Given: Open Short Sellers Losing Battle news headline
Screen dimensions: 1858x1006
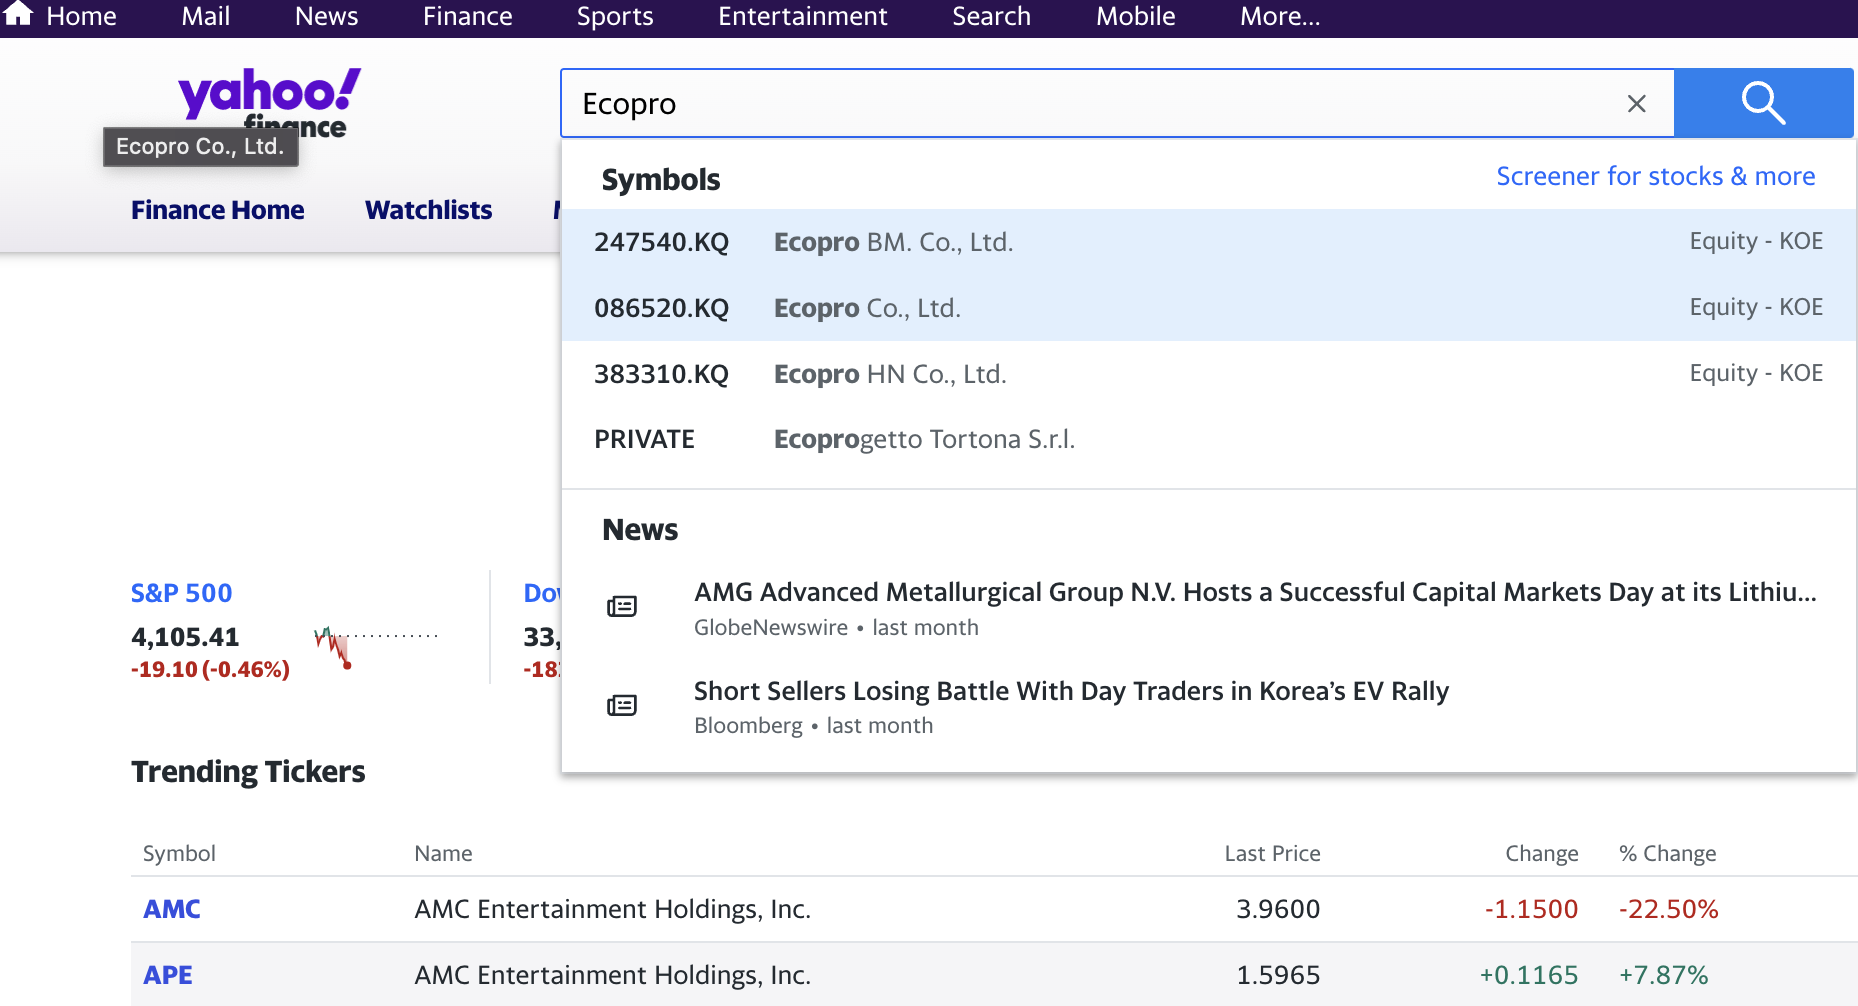Looking at the screenshot, I should point(1071,691).
